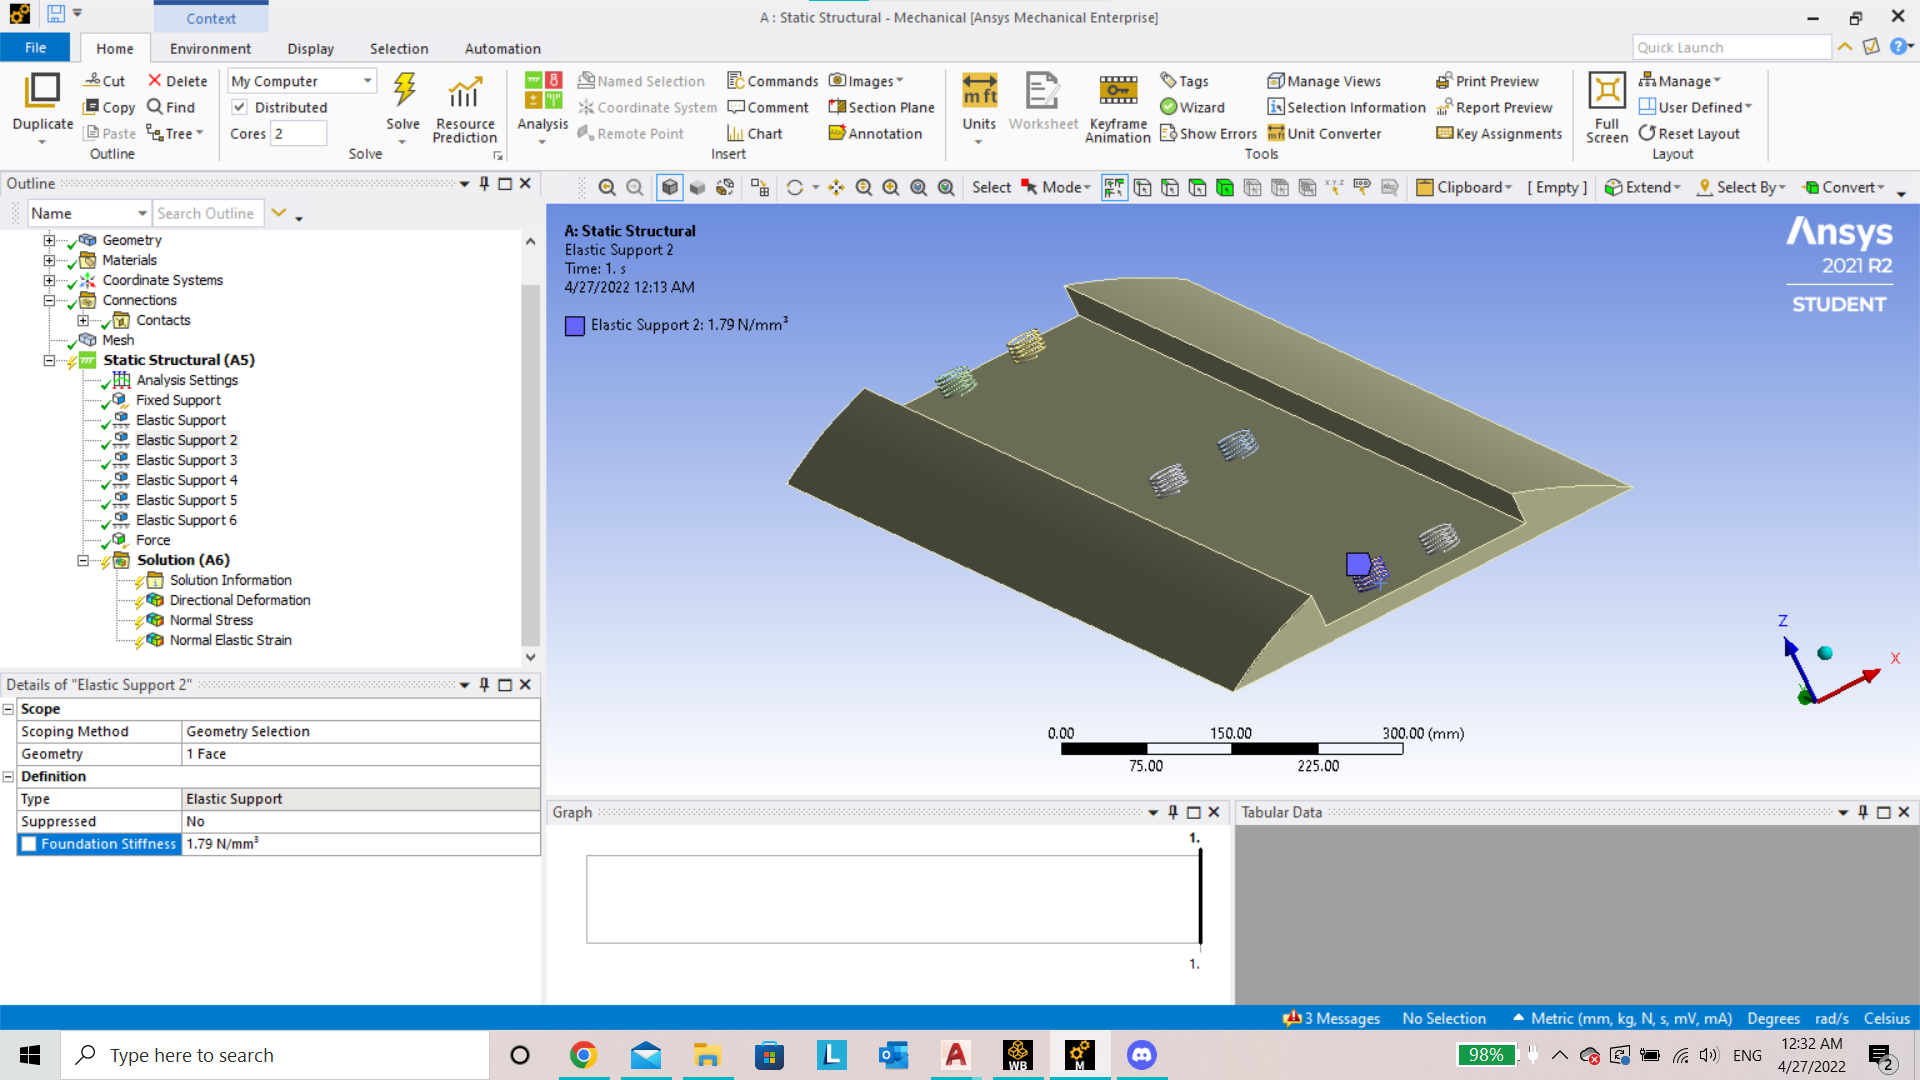
Task: Collapse the Scope section in Details
Action: coord(9,709)
